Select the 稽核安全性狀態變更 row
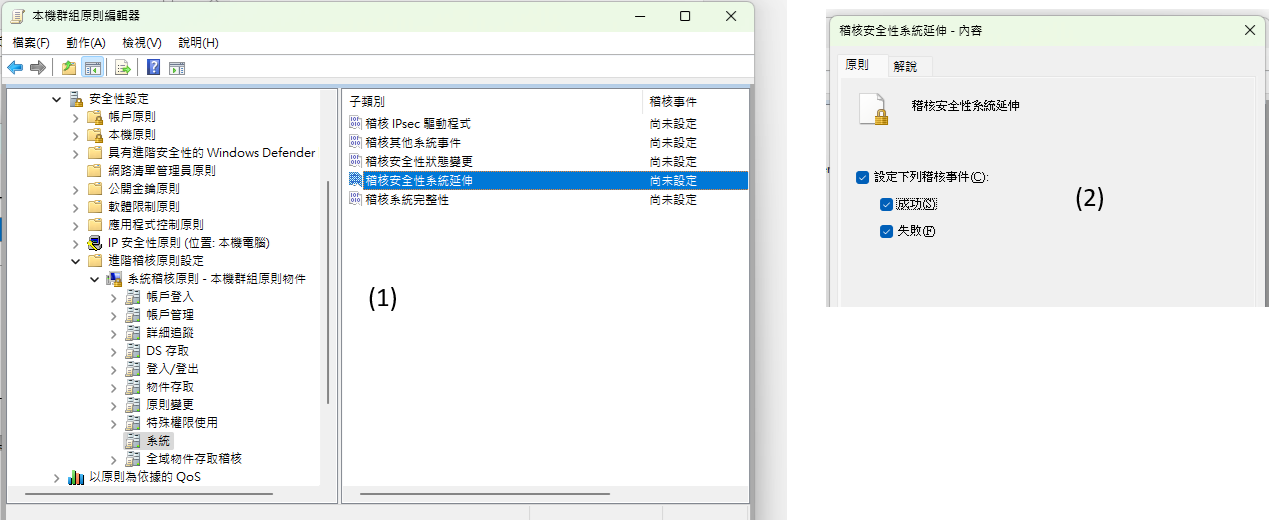Image resolution: width=1286 pixels, height=520 pixels. tap(545, 161)
